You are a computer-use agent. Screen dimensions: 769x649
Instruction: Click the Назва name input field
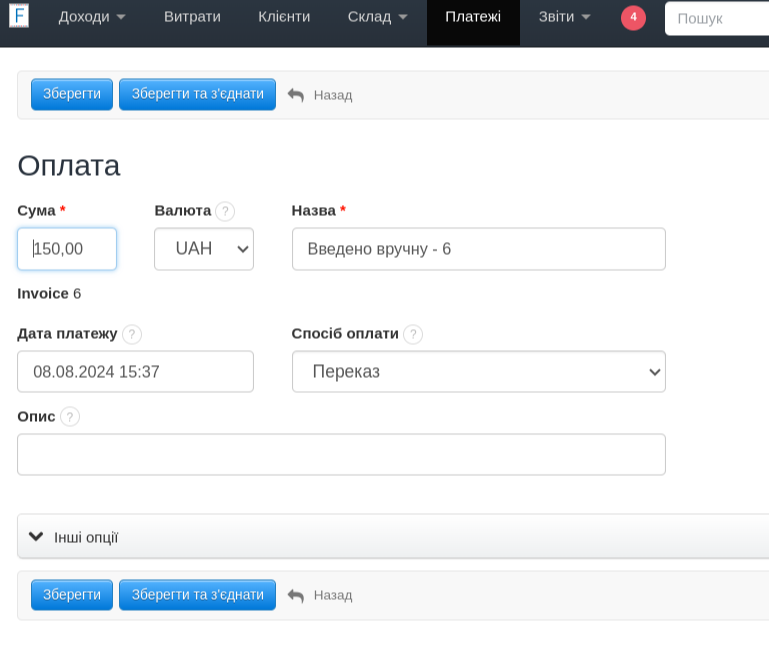[x=478, y=249]
